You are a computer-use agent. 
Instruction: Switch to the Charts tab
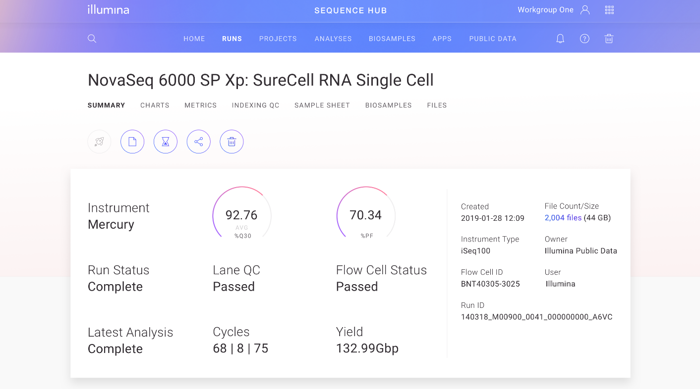pyautogui.click(x=154, y=105)
